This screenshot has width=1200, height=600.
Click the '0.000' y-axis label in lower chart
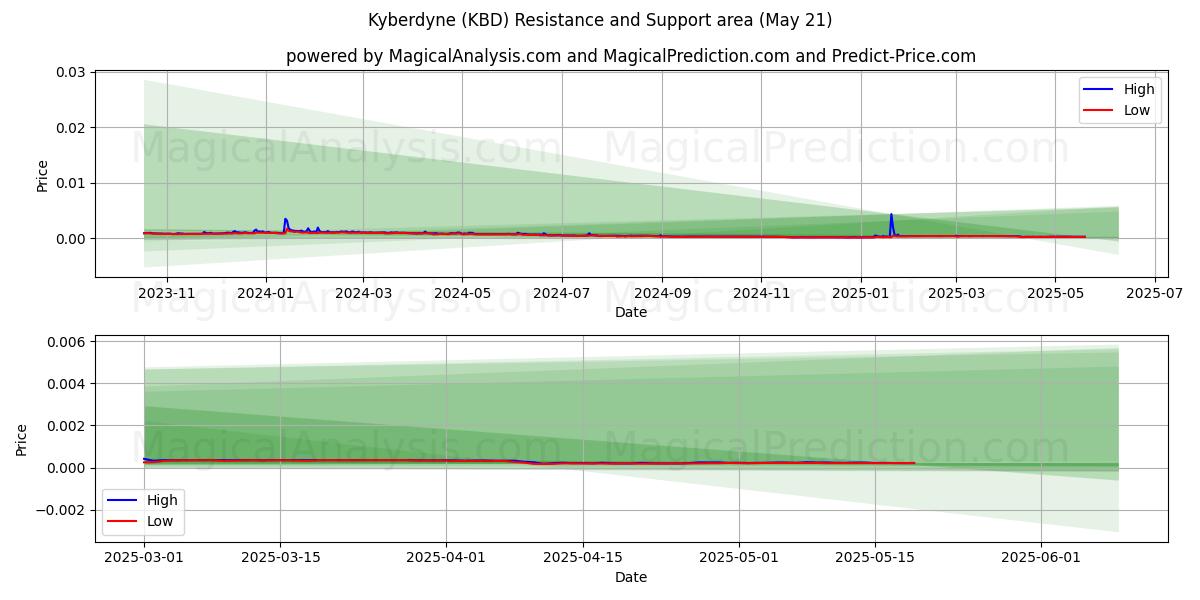coord(69,468)
